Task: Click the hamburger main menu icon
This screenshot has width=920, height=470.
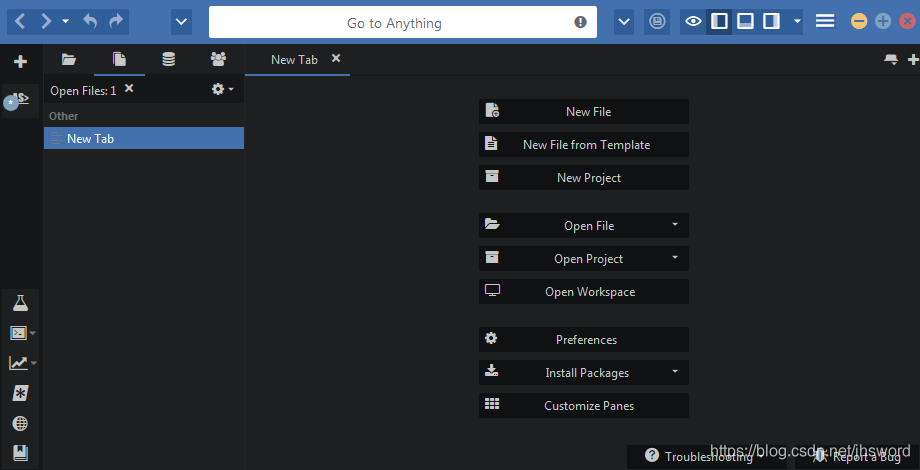Action: pos(825,21)
